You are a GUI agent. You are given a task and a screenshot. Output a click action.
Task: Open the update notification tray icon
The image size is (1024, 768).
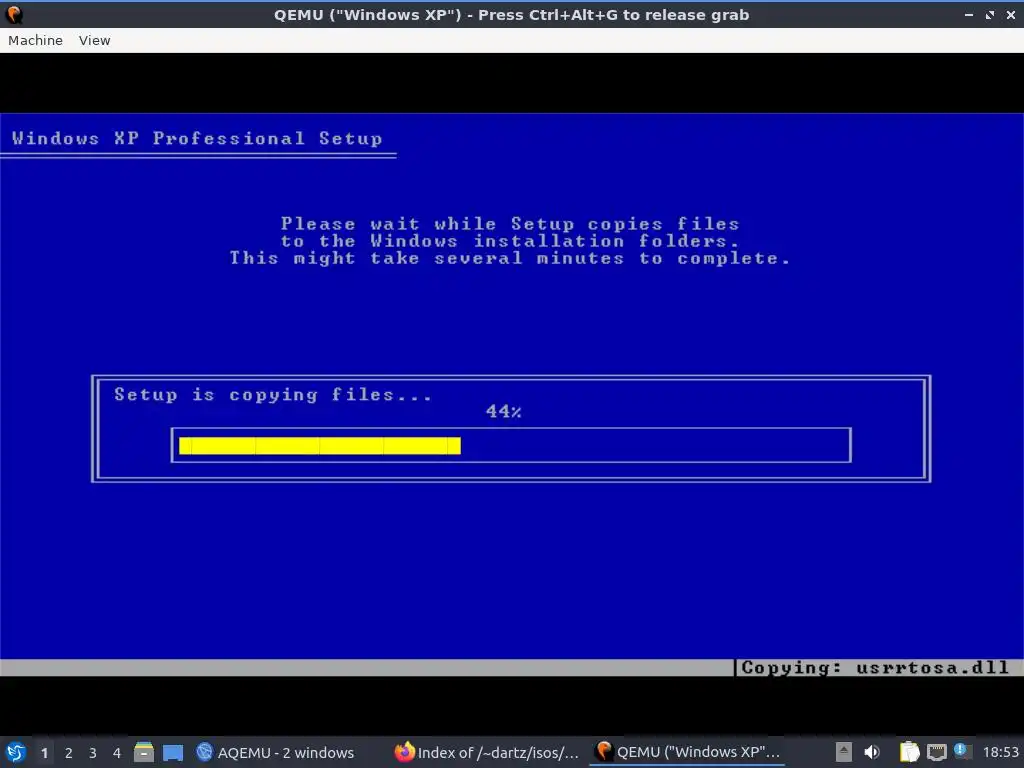(961, 750)
